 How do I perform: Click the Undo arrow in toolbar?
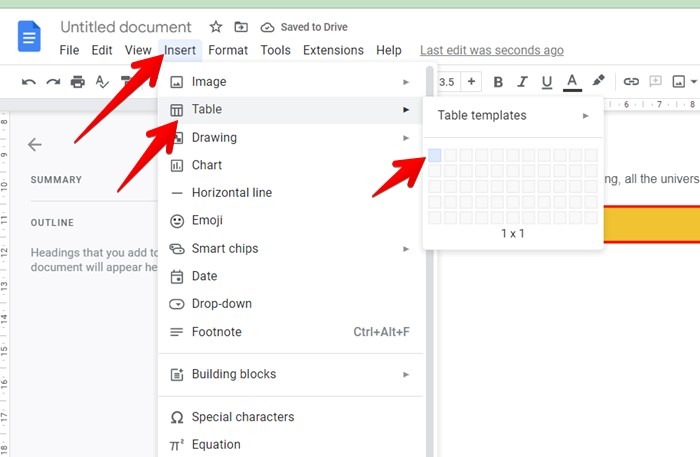click(29, 82)
